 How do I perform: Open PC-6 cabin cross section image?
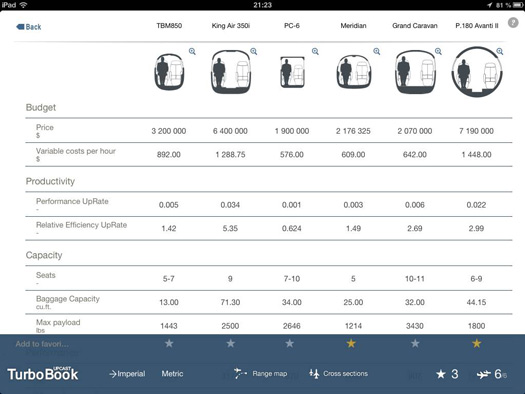[x=292, y=72]
